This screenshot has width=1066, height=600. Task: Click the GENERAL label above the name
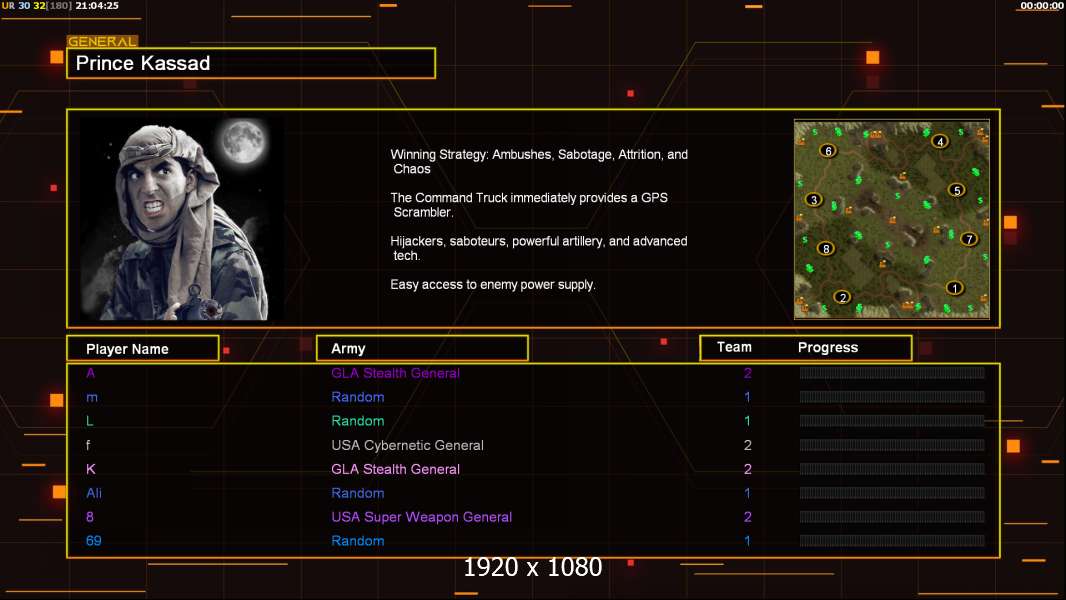[x=102, y=41]
